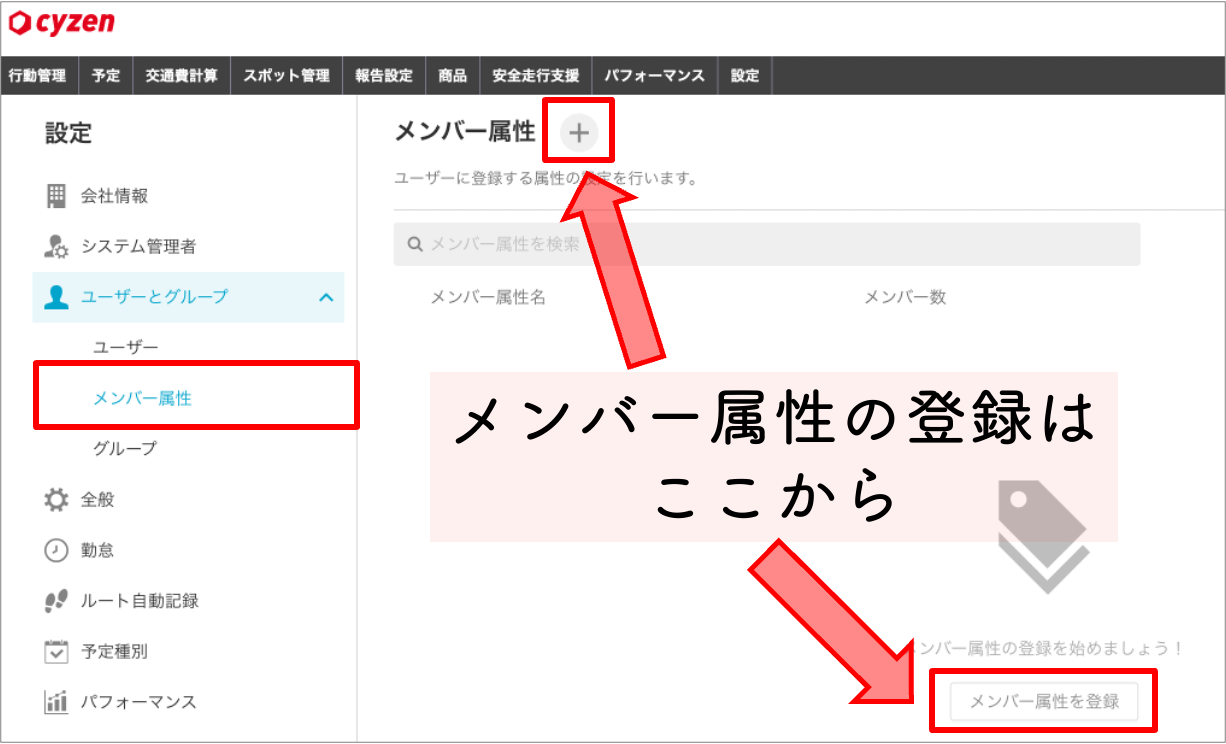Open the スポット管理 menu

click(x=287, y=76)
